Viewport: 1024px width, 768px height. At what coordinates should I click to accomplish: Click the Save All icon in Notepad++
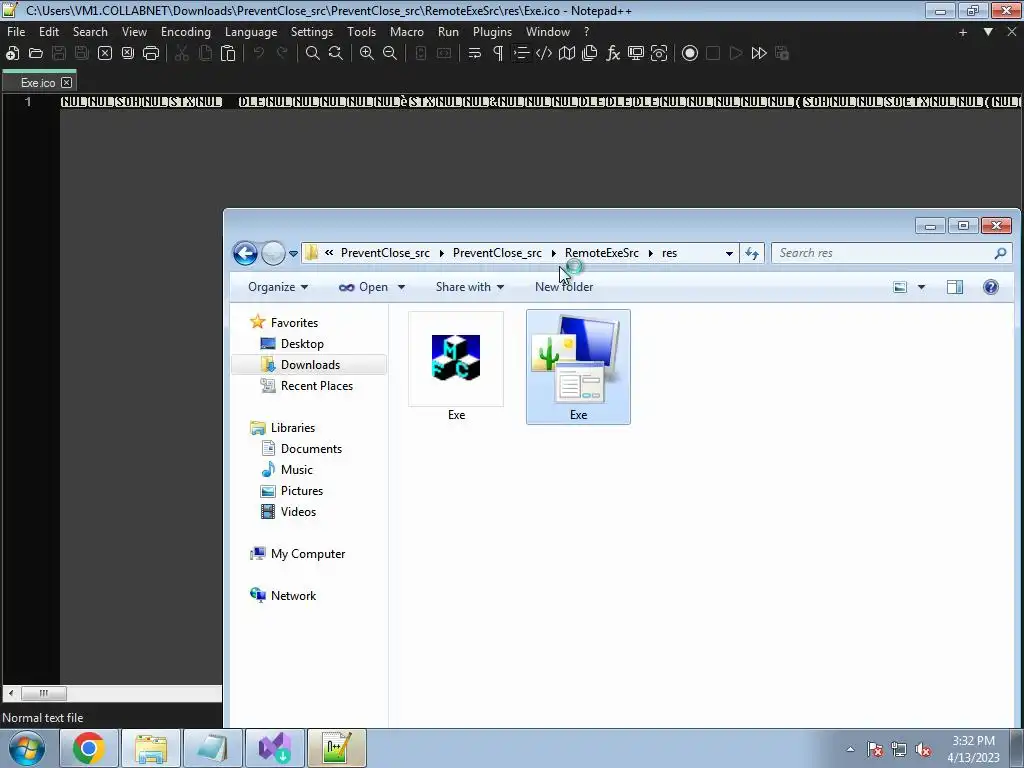coord(82,54)
